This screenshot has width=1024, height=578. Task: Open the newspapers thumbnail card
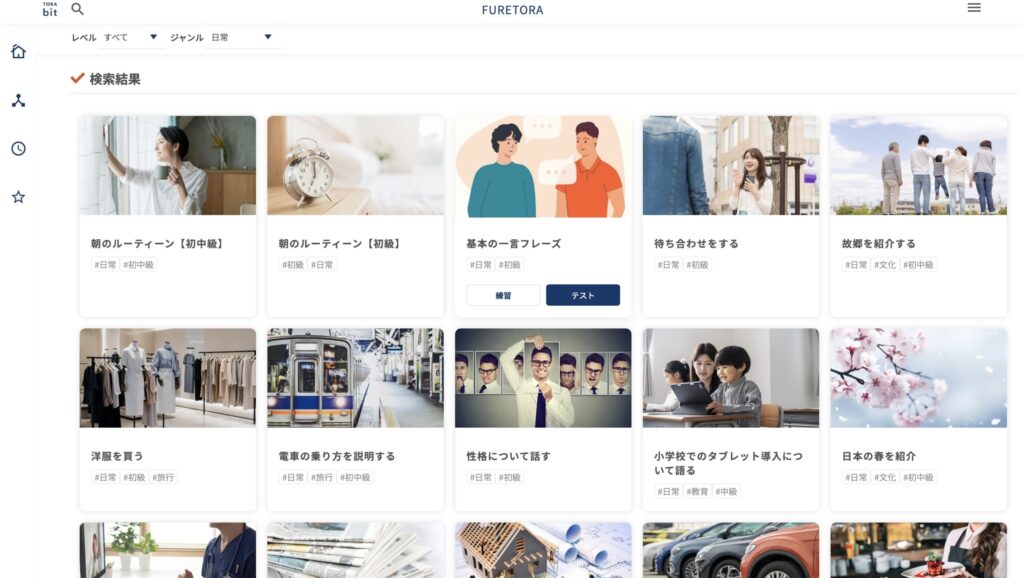pyautogui.click(x=355, y=550)
